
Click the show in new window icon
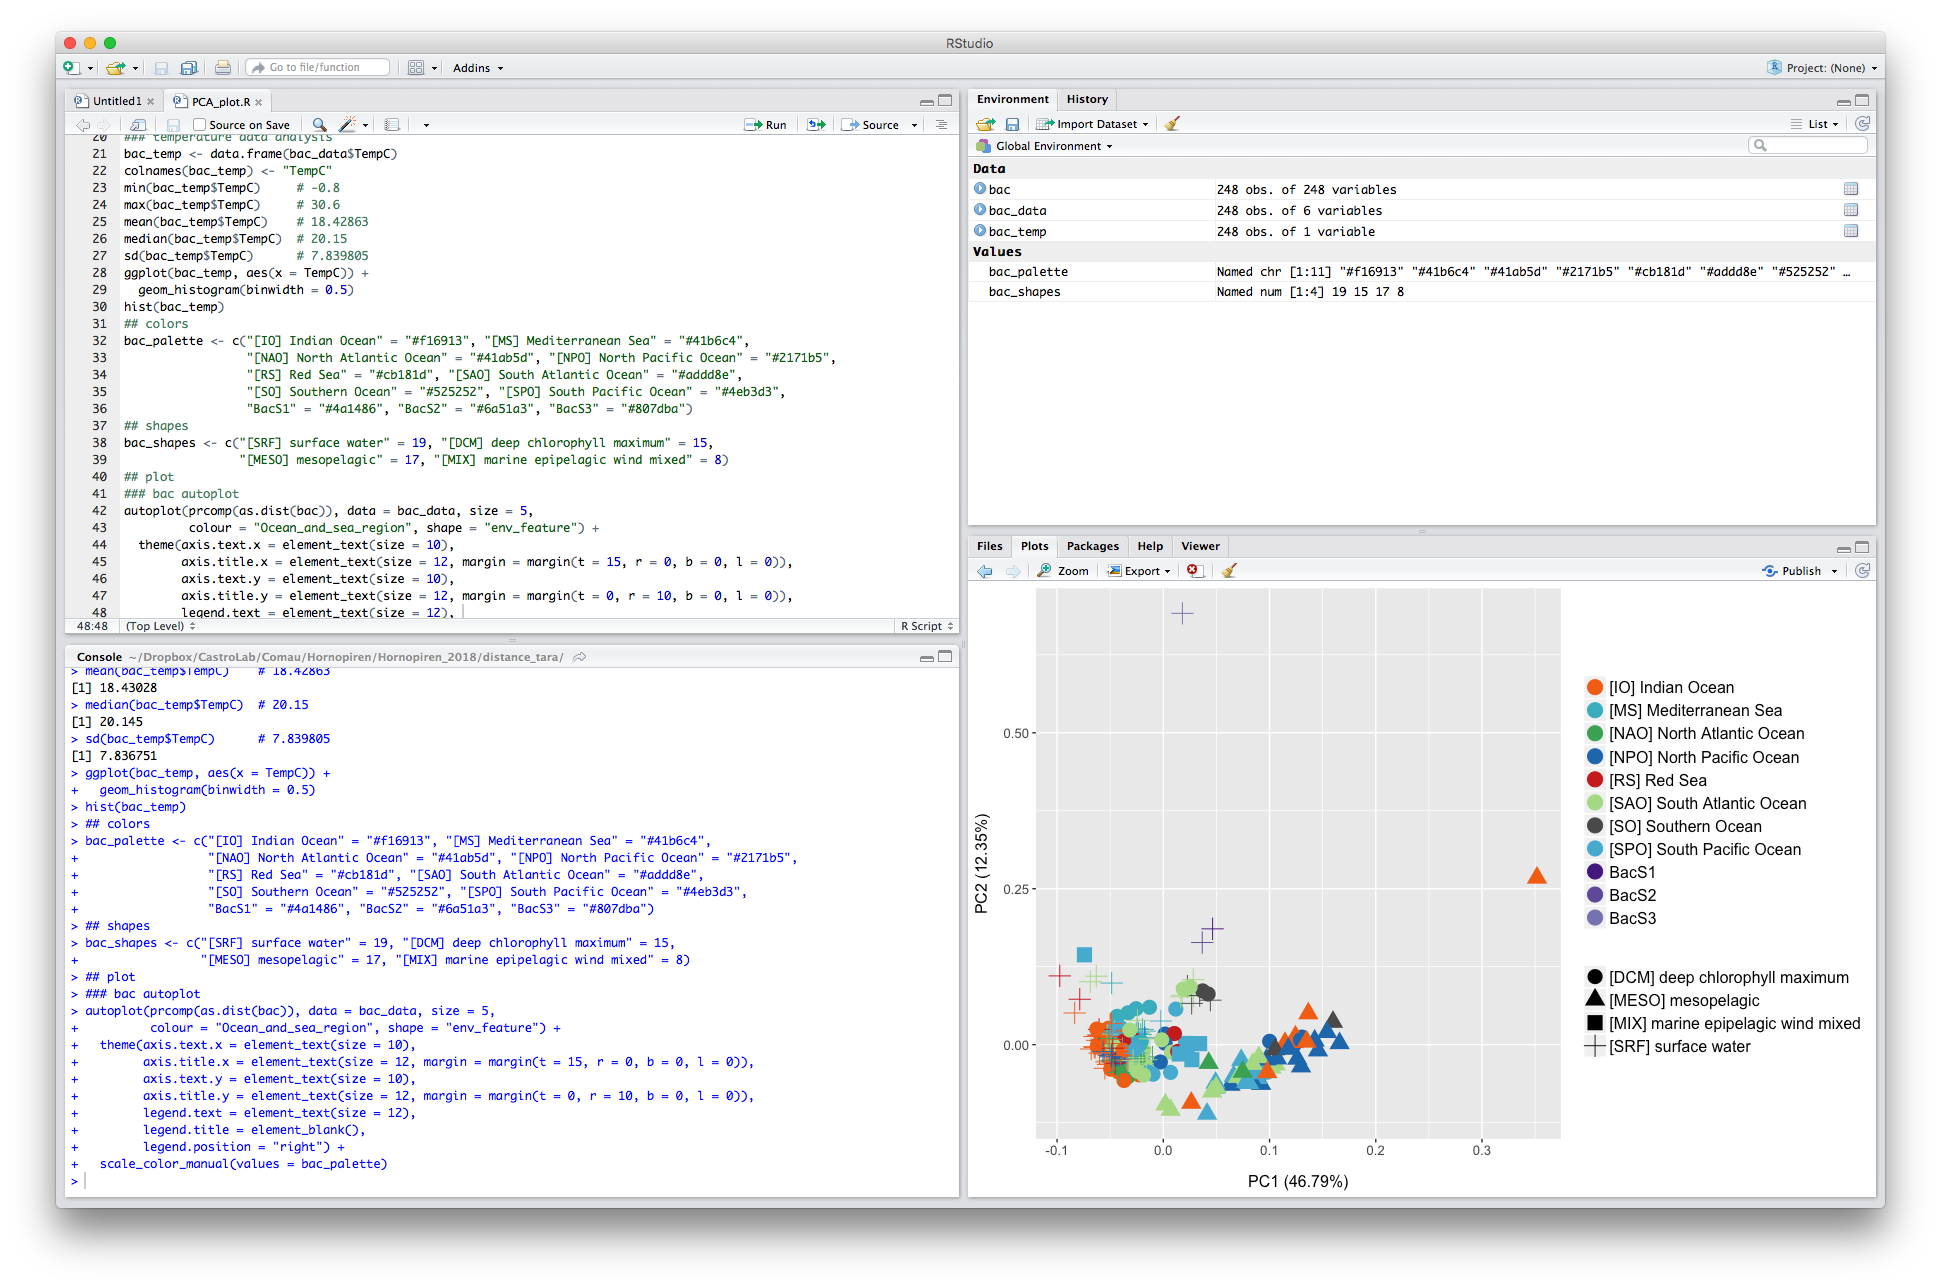[138, 125]
